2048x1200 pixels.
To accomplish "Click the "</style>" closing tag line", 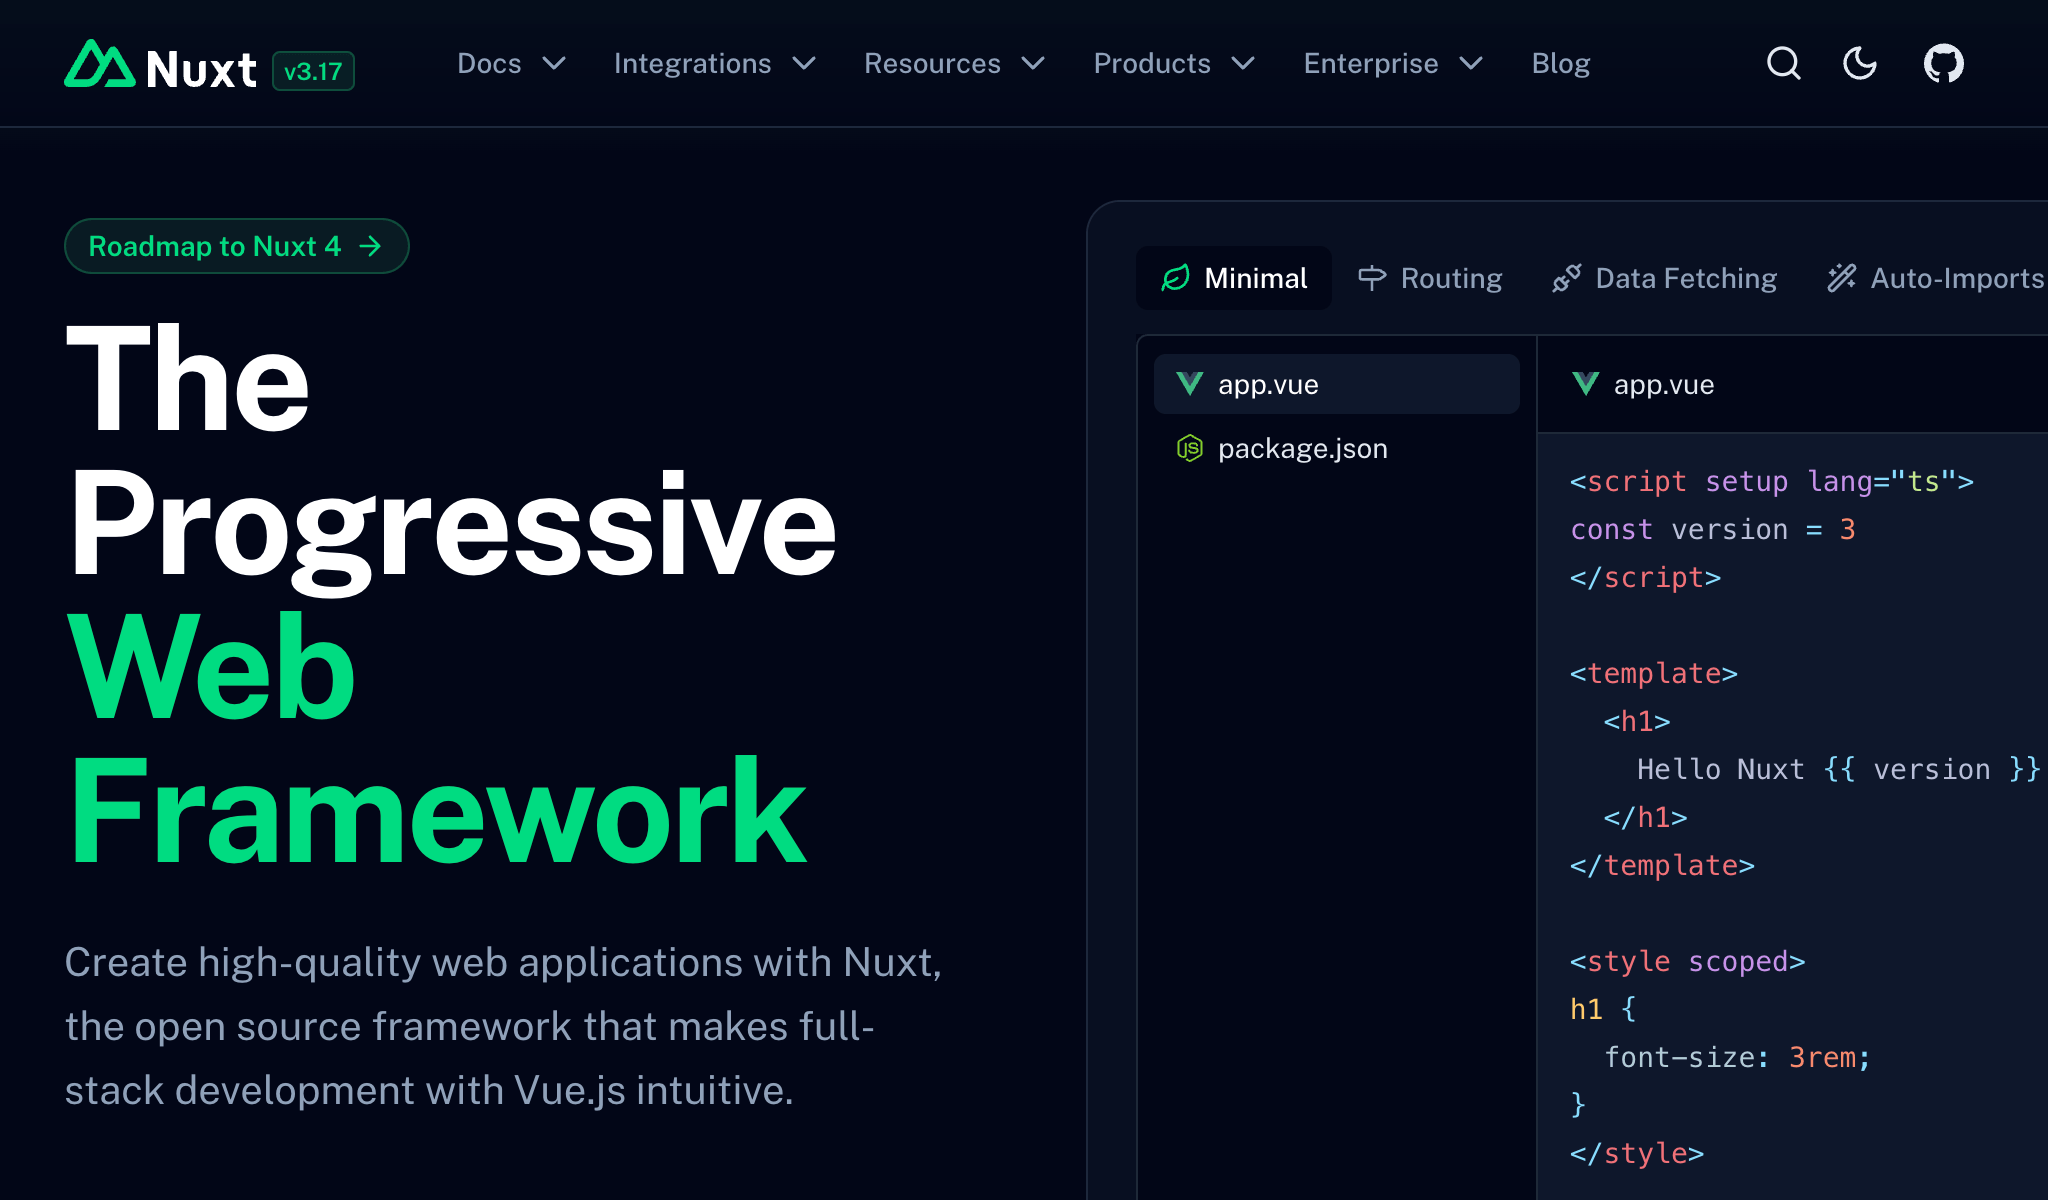I will click(1637, 1154).
